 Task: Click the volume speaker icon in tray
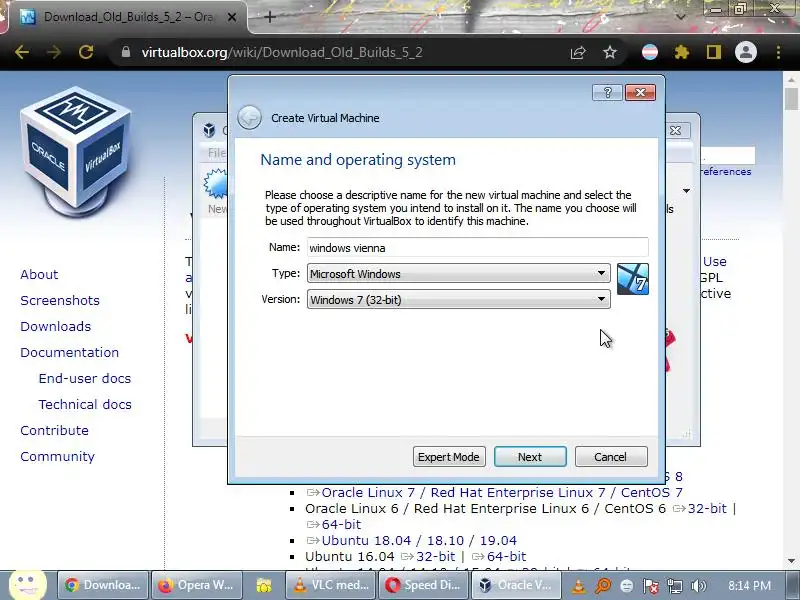click(x=698, y=586)
